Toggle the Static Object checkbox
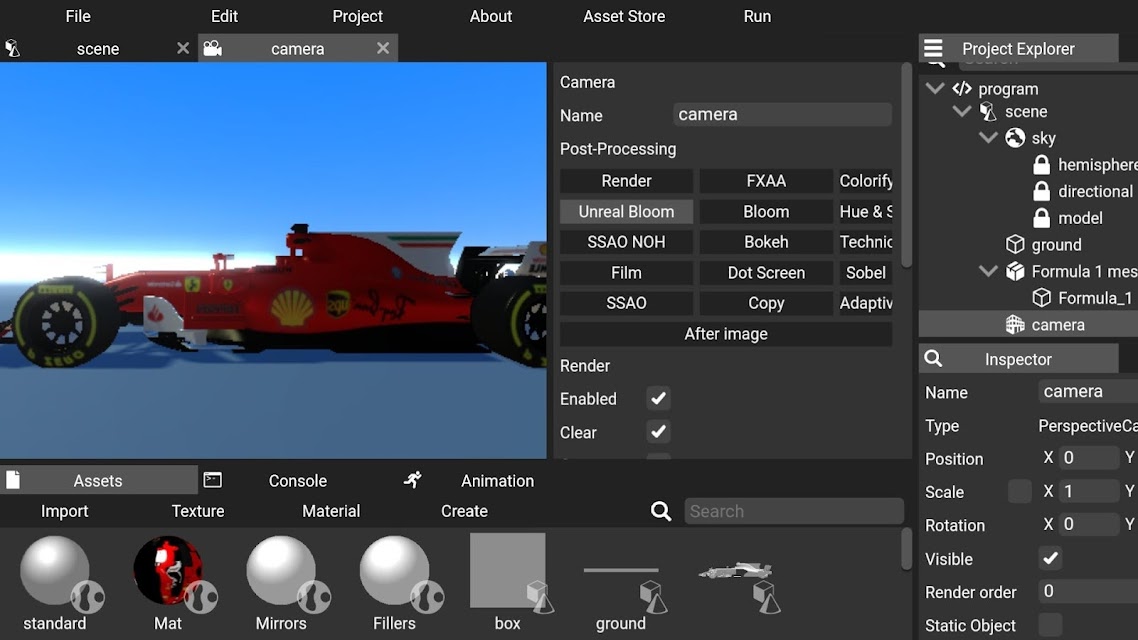The image size is (1138, 640). (x=1050, y=625)
